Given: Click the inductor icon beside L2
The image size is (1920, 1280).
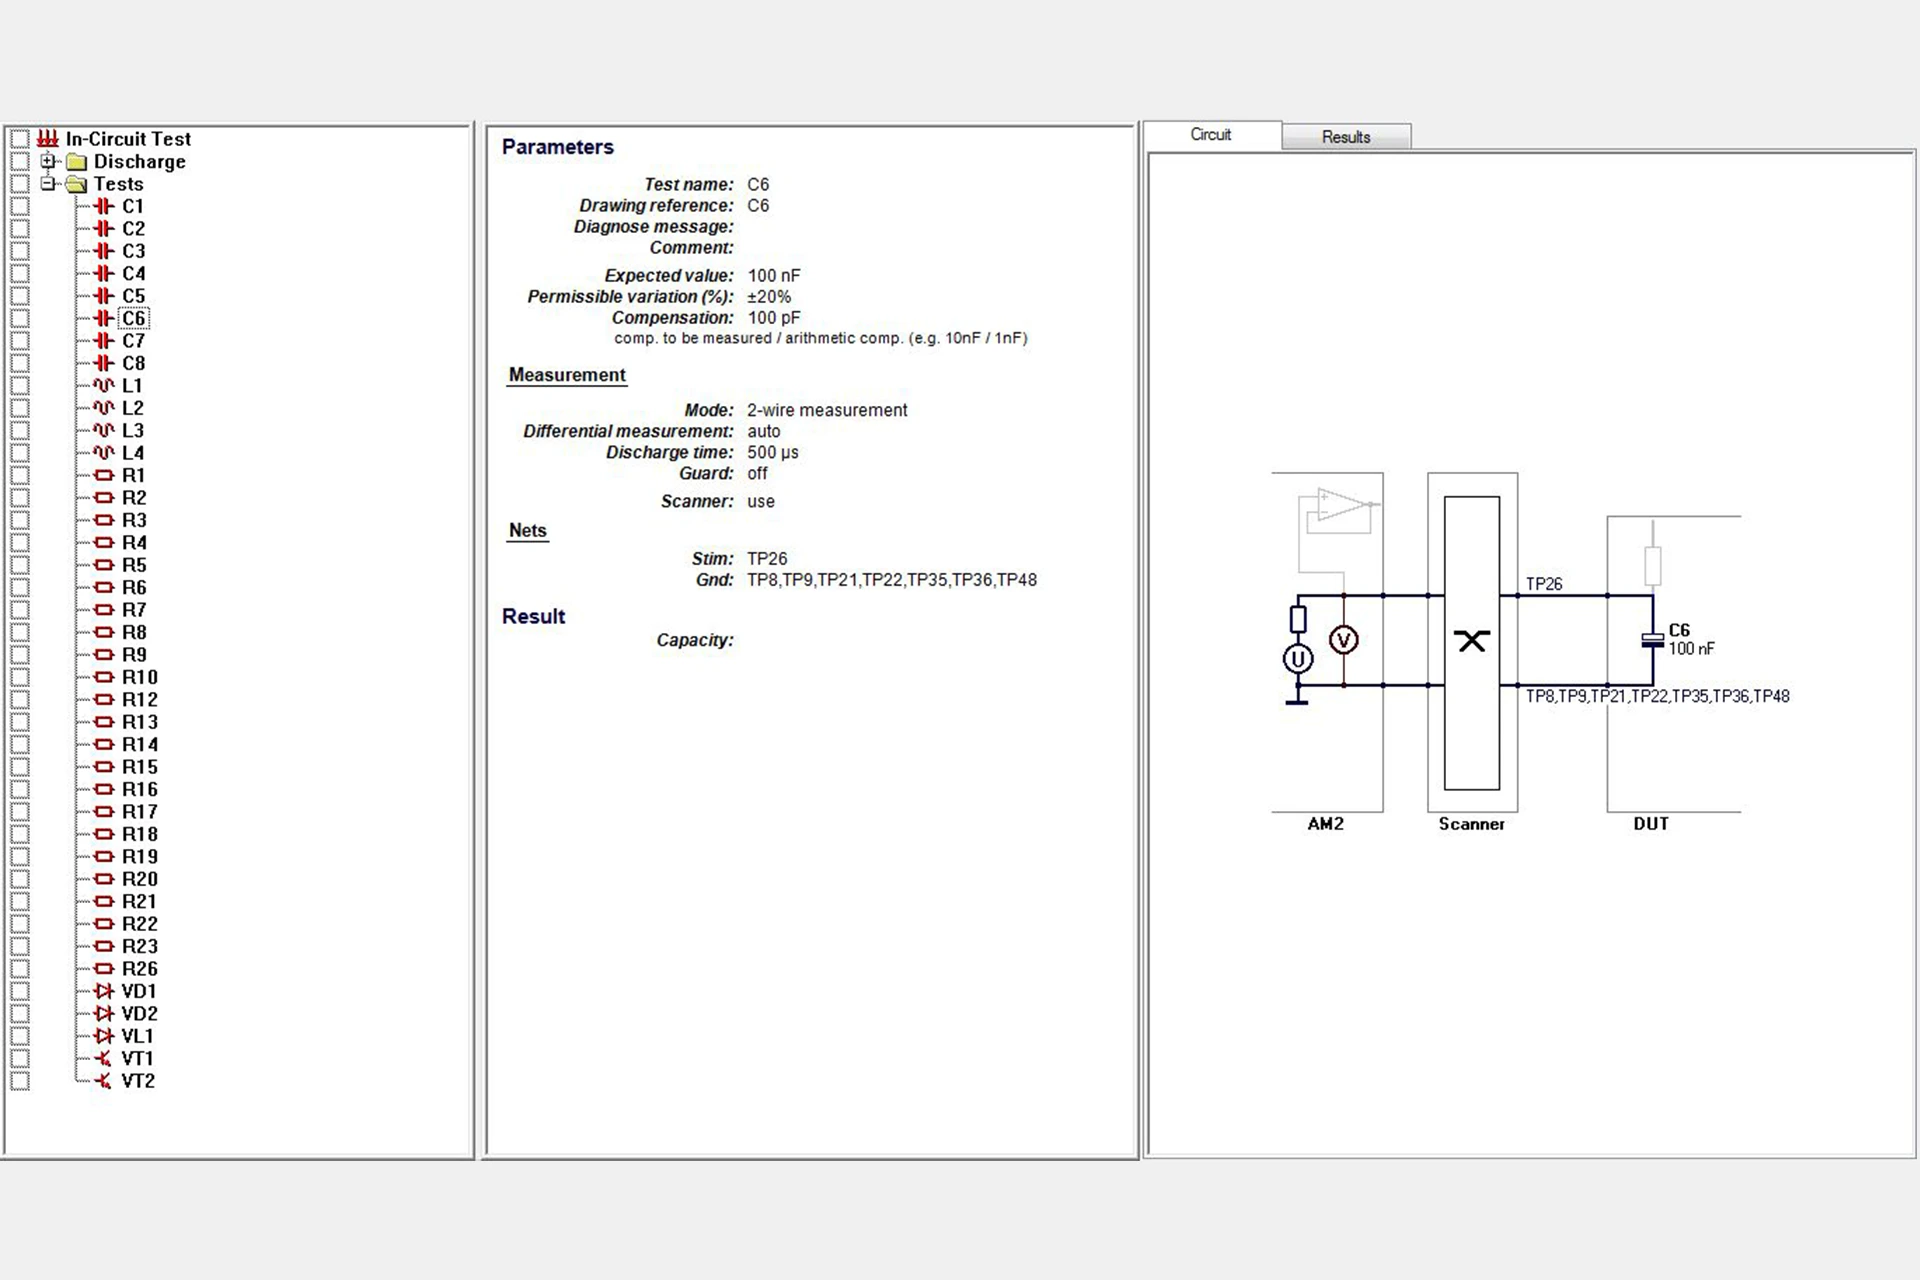Looking at the screenshot, I should 104,408.
